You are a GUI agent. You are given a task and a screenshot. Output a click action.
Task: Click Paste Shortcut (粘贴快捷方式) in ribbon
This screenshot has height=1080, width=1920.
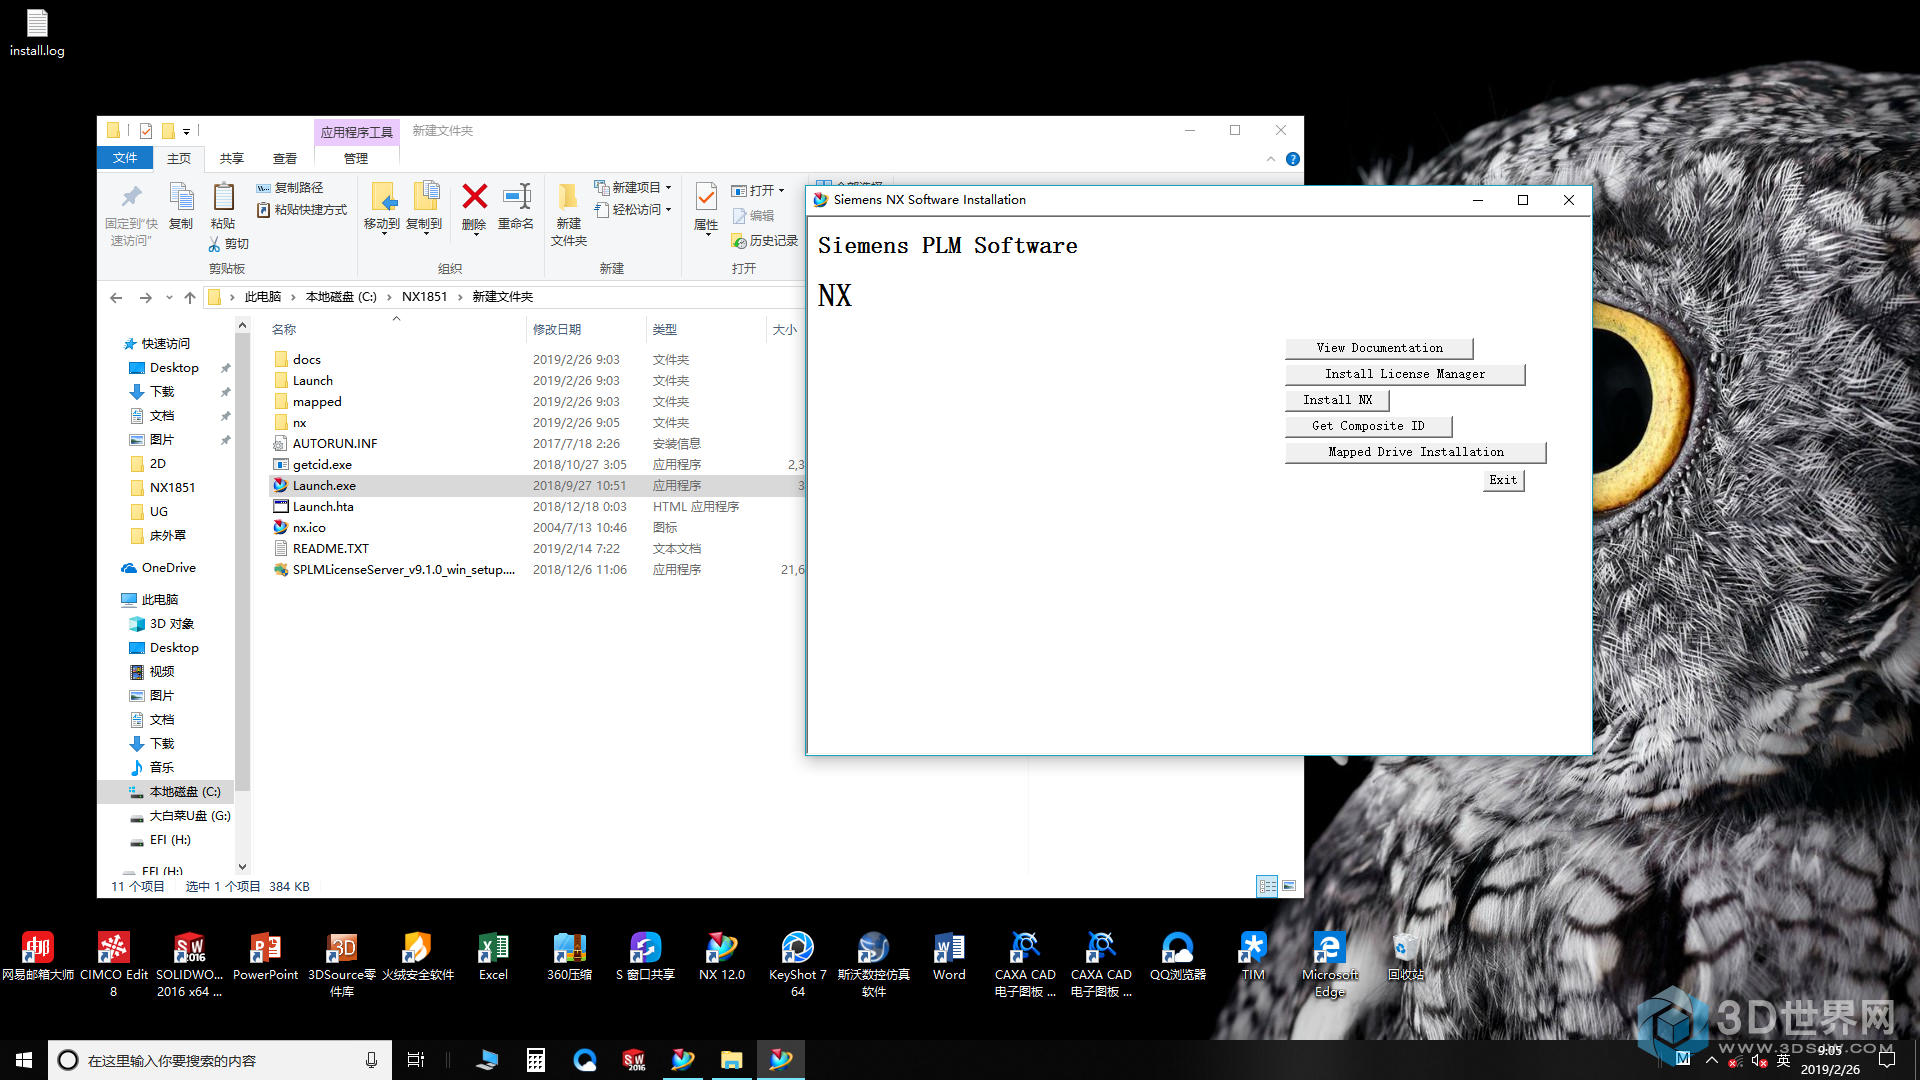(302, 210)
